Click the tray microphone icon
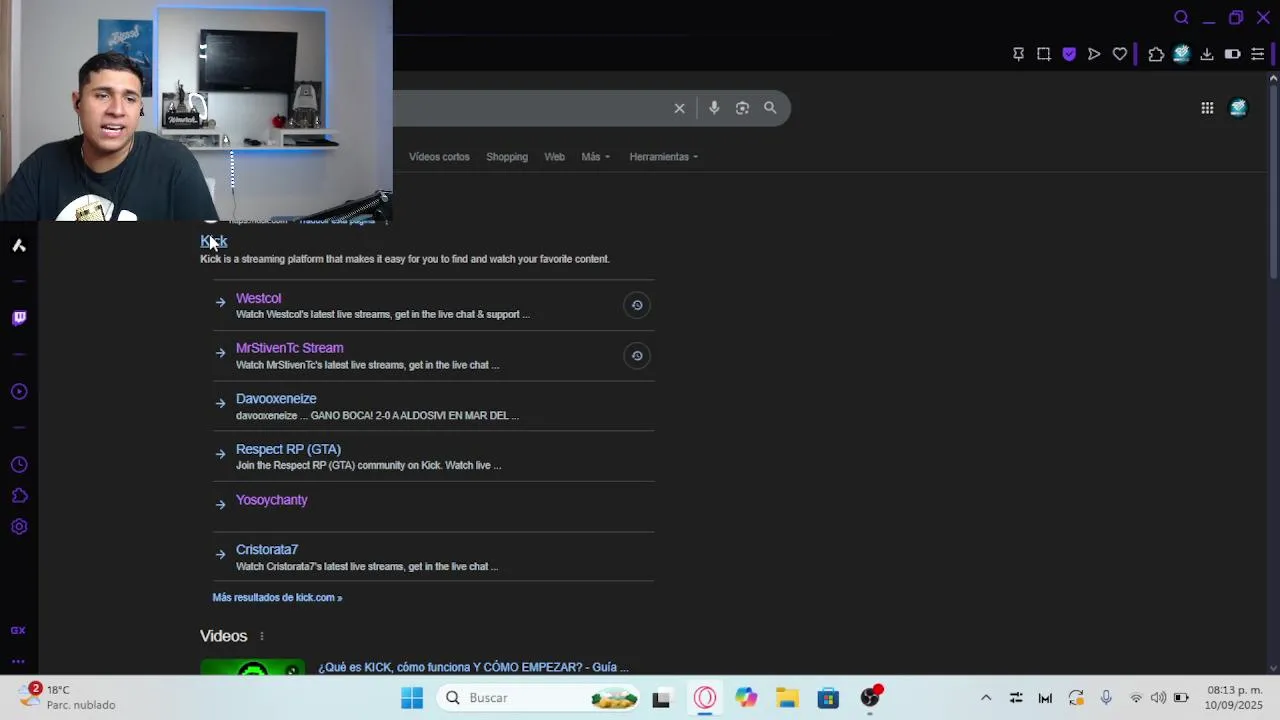1280x720 pixels. (1106, 698)
